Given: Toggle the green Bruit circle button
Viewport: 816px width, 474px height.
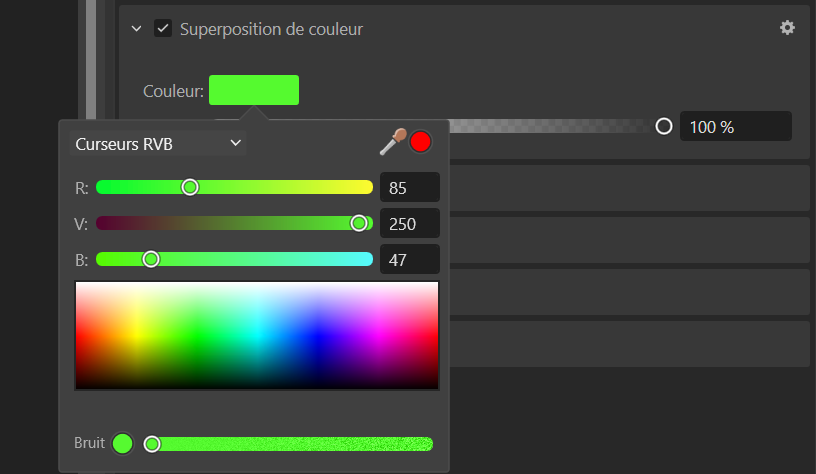Looking at the screenshot, I should [123, 443].
